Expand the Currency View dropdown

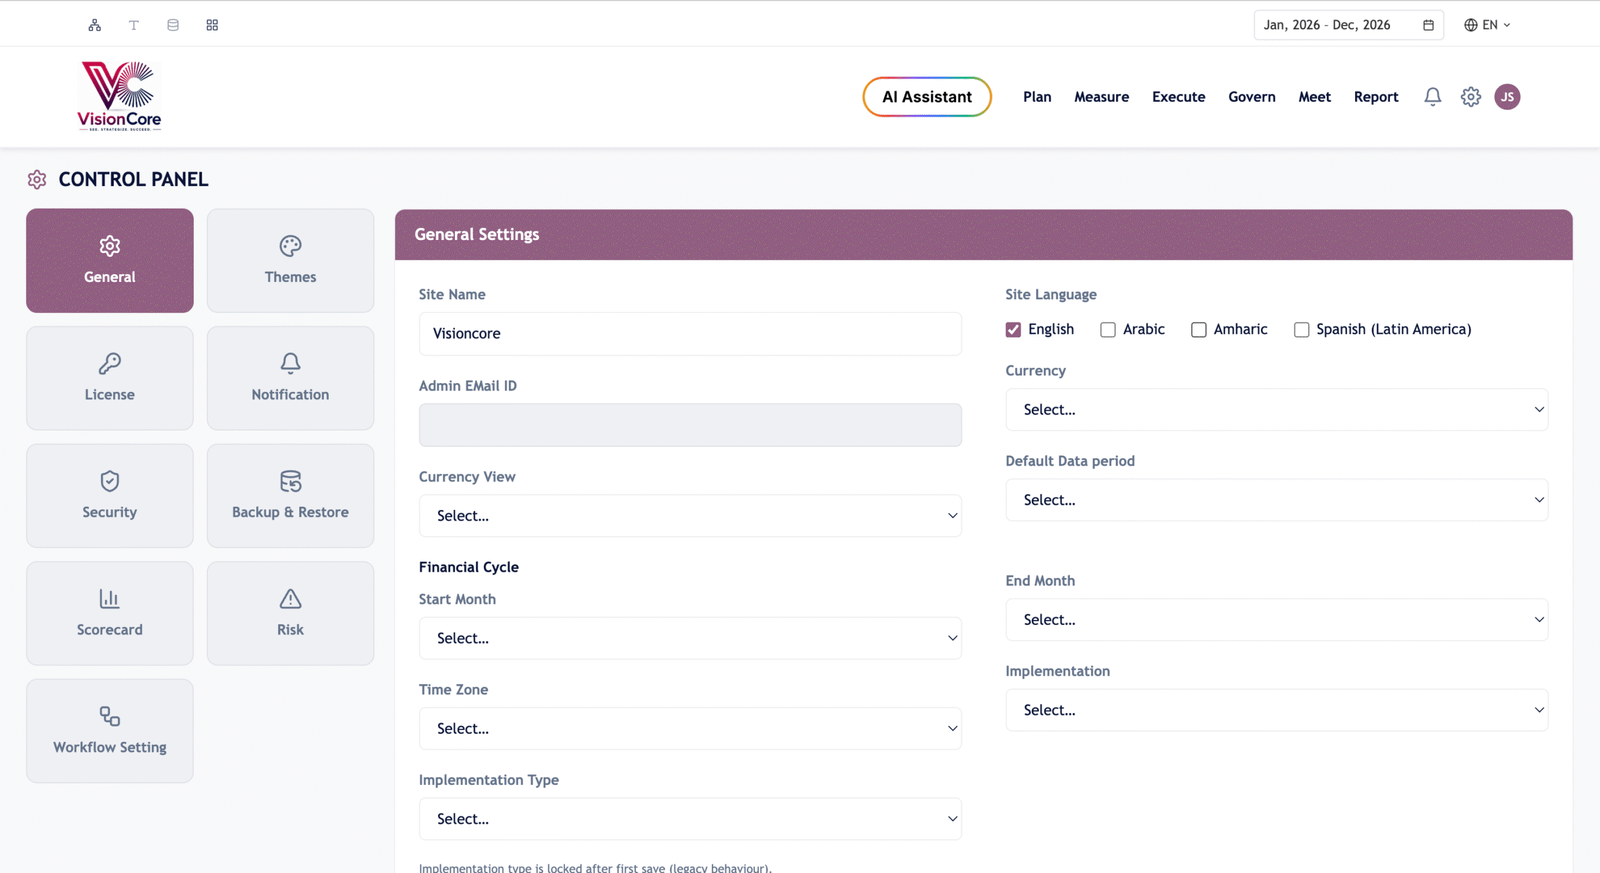point(690,516)
